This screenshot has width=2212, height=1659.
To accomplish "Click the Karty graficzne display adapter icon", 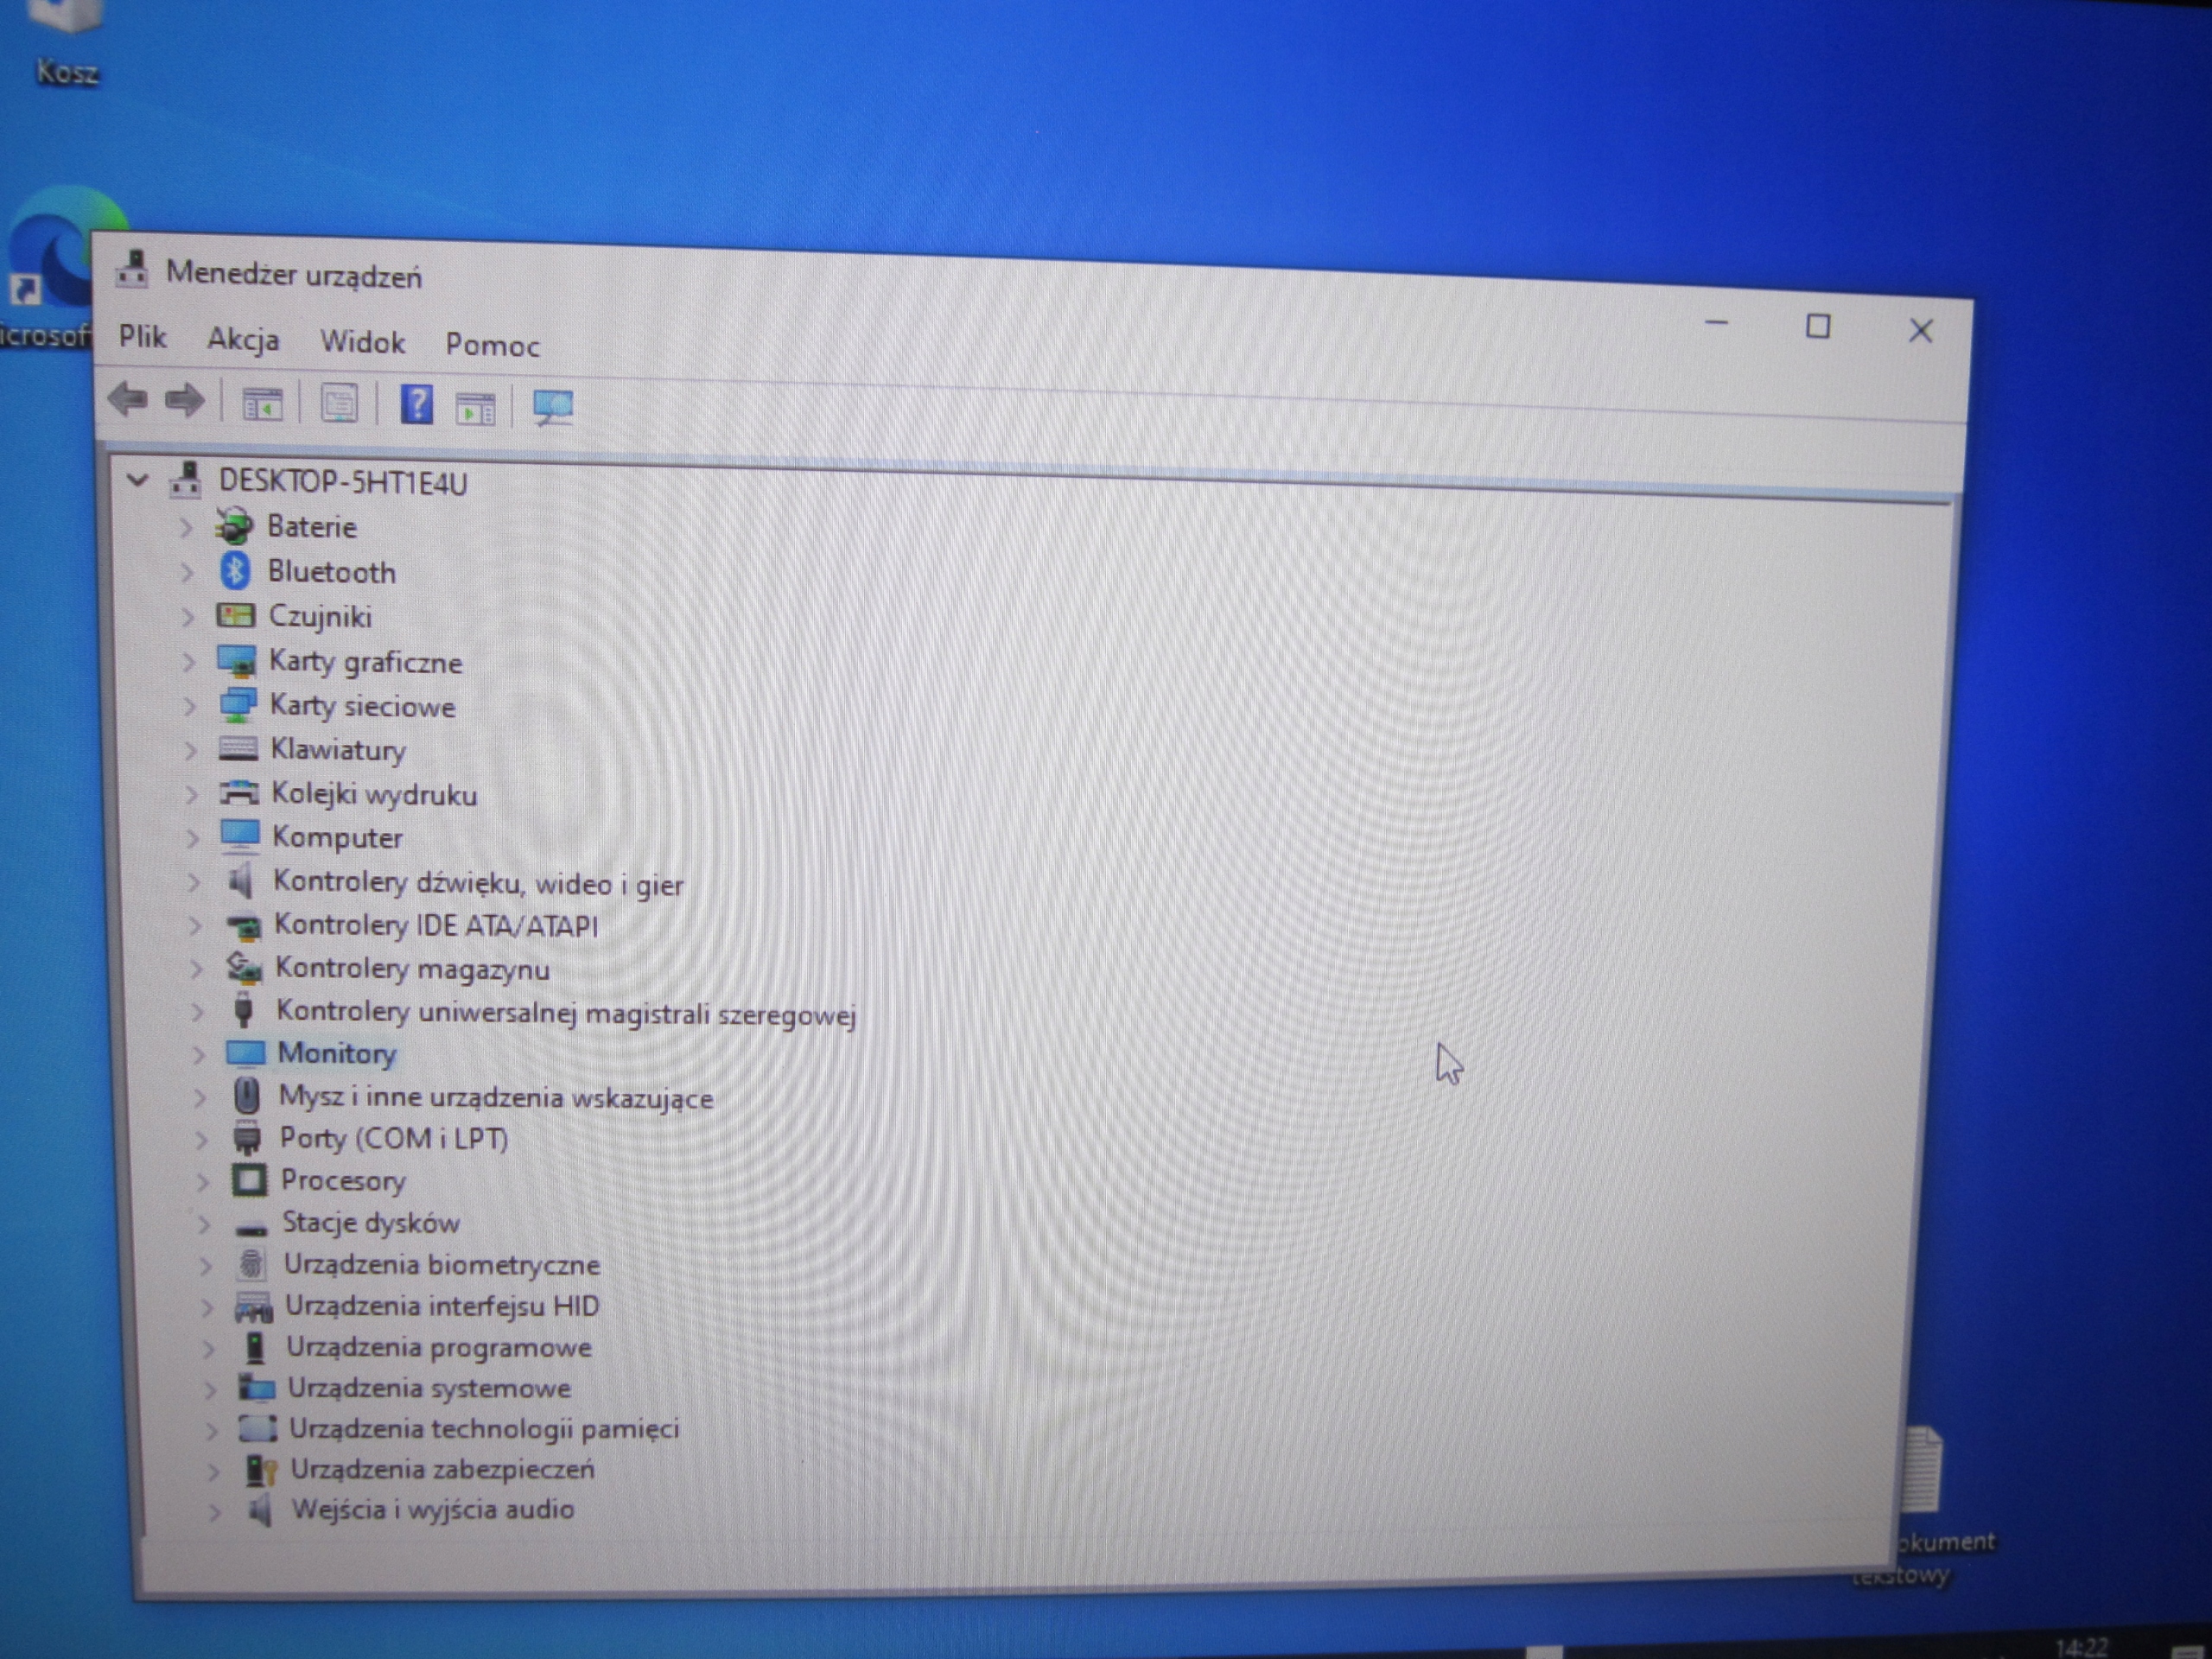I will click(237, 661).
